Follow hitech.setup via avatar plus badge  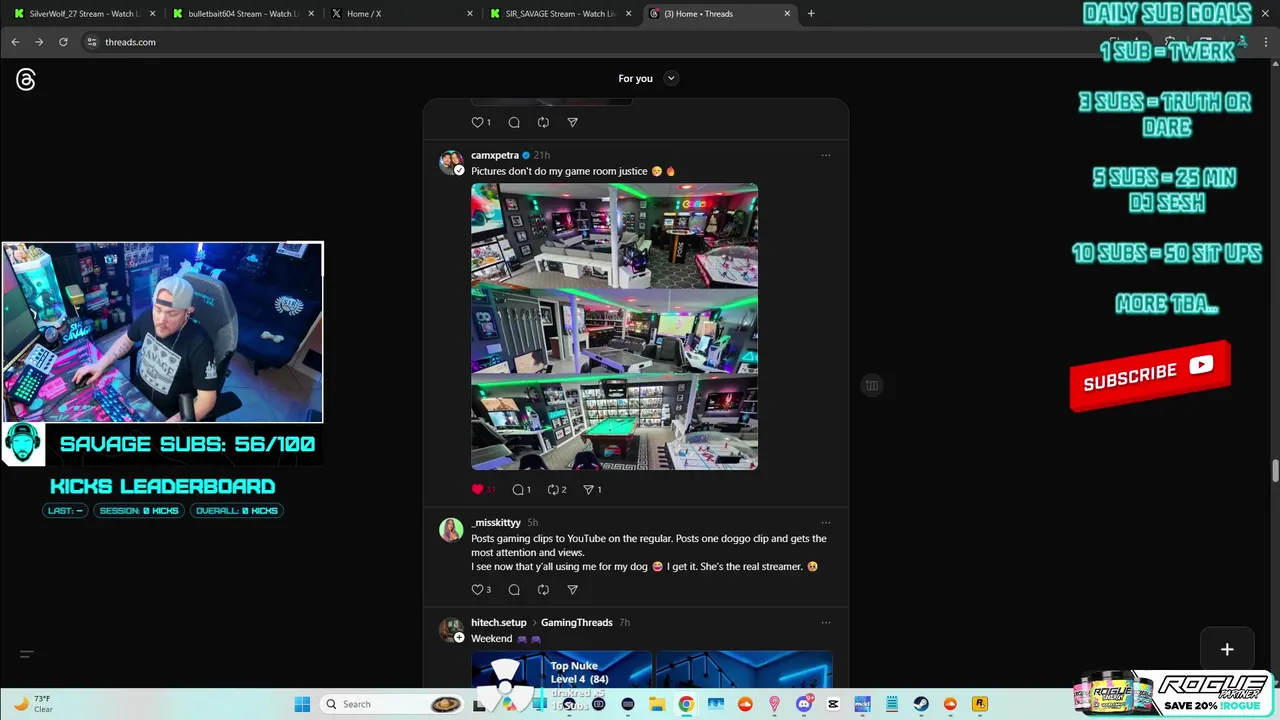tap(459, 637)
